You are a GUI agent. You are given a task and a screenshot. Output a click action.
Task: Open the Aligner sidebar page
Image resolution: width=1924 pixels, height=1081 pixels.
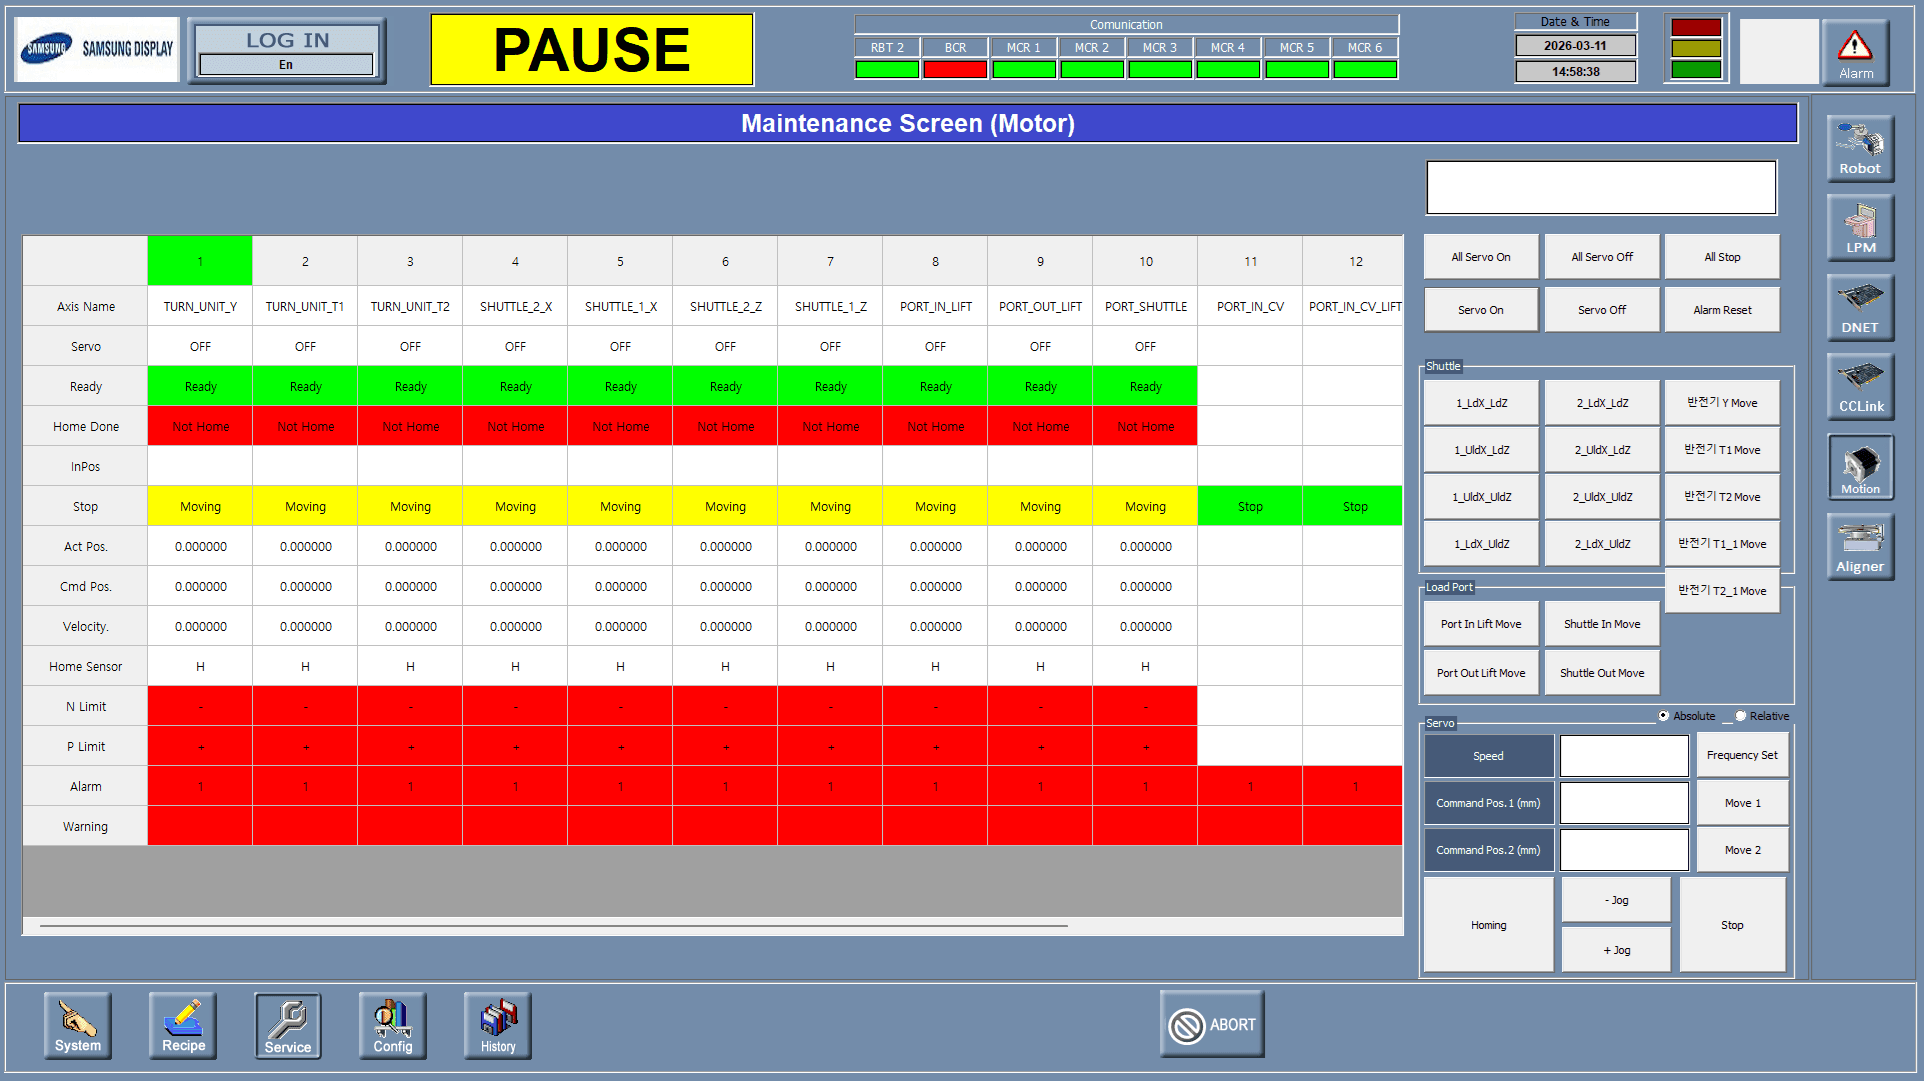(x=1859, y=546)
